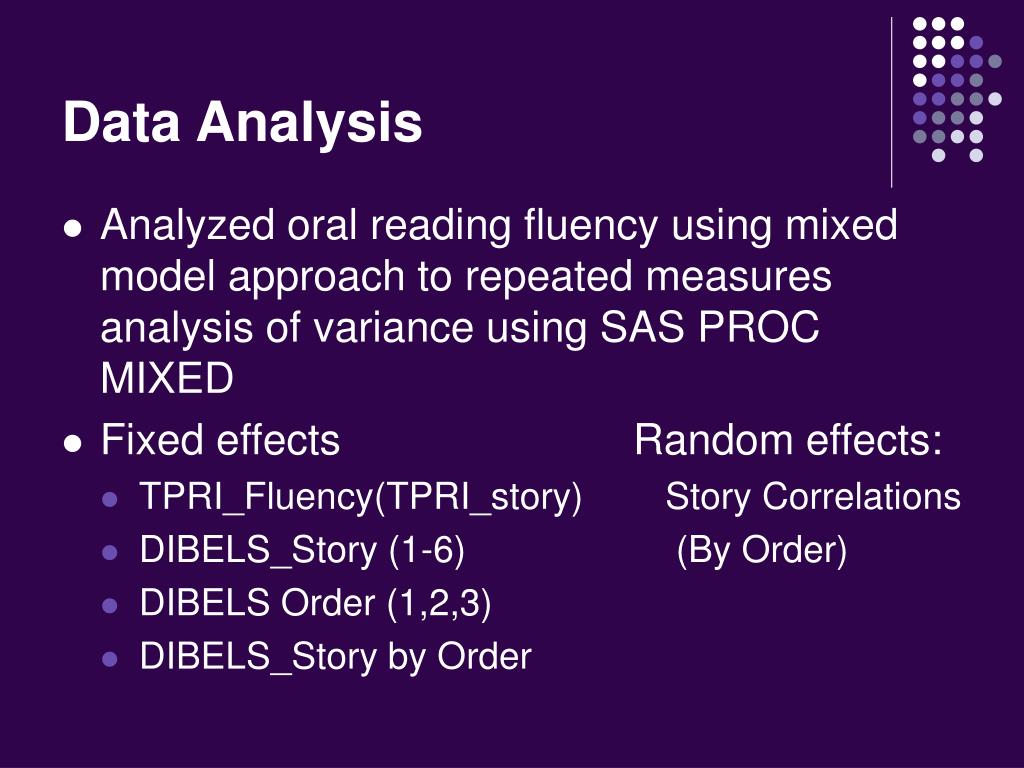Click the Fixed effects bullet marker
Image resolution: width=1024 pixels, height=768 pixels.
point(73,444)
